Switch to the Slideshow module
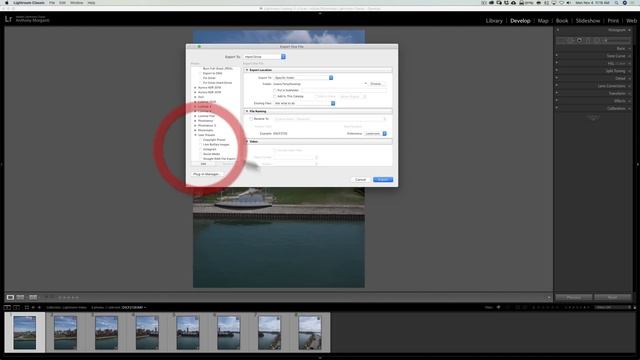This screenshot has width=640, height=360. (x=588, y=21)
